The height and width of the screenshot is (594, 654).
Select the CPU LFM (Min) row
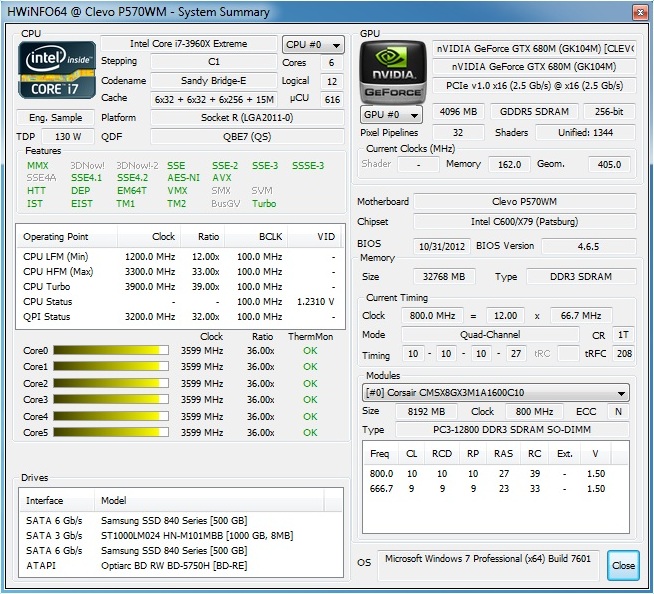tap(179, 257)
